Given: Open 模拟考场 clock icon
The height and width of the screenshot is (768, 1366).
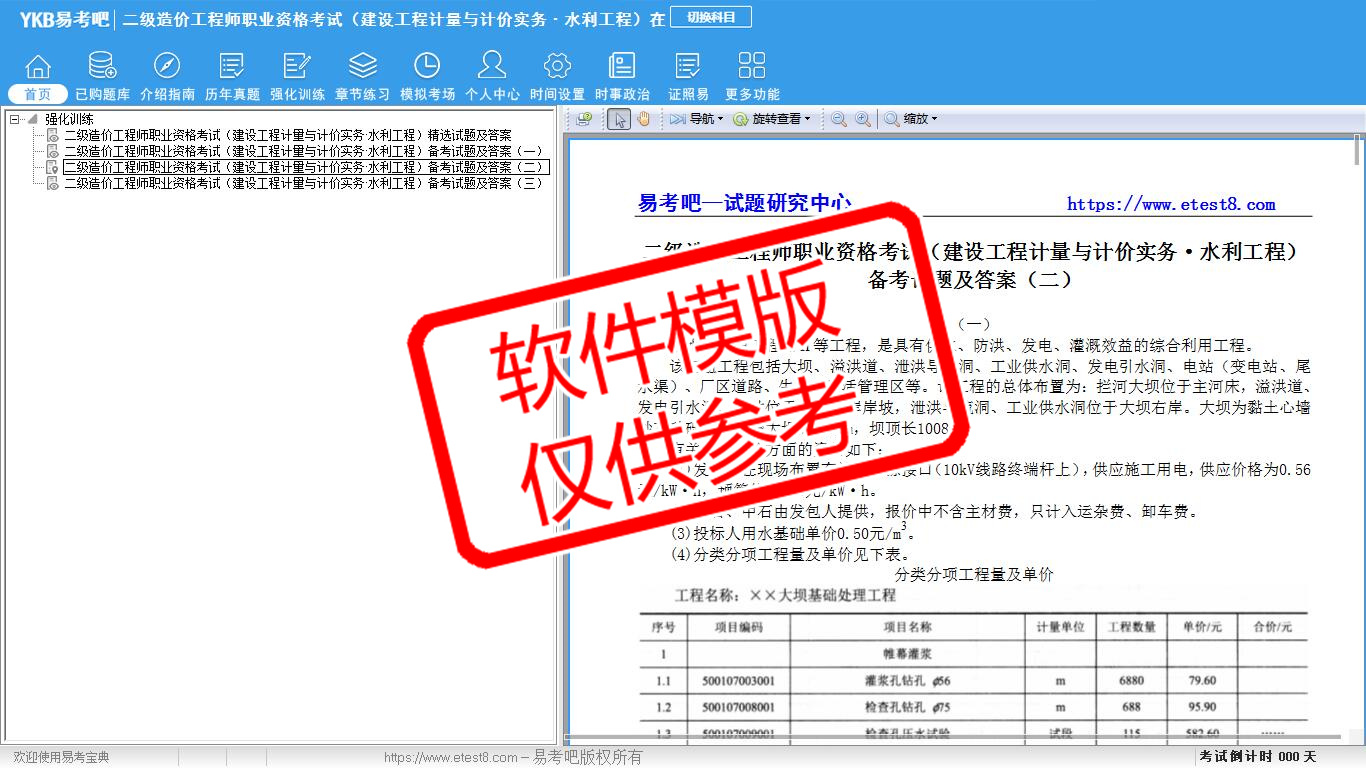Looking at the screenshot, I should pyautogui.click(x=427, y=67).
